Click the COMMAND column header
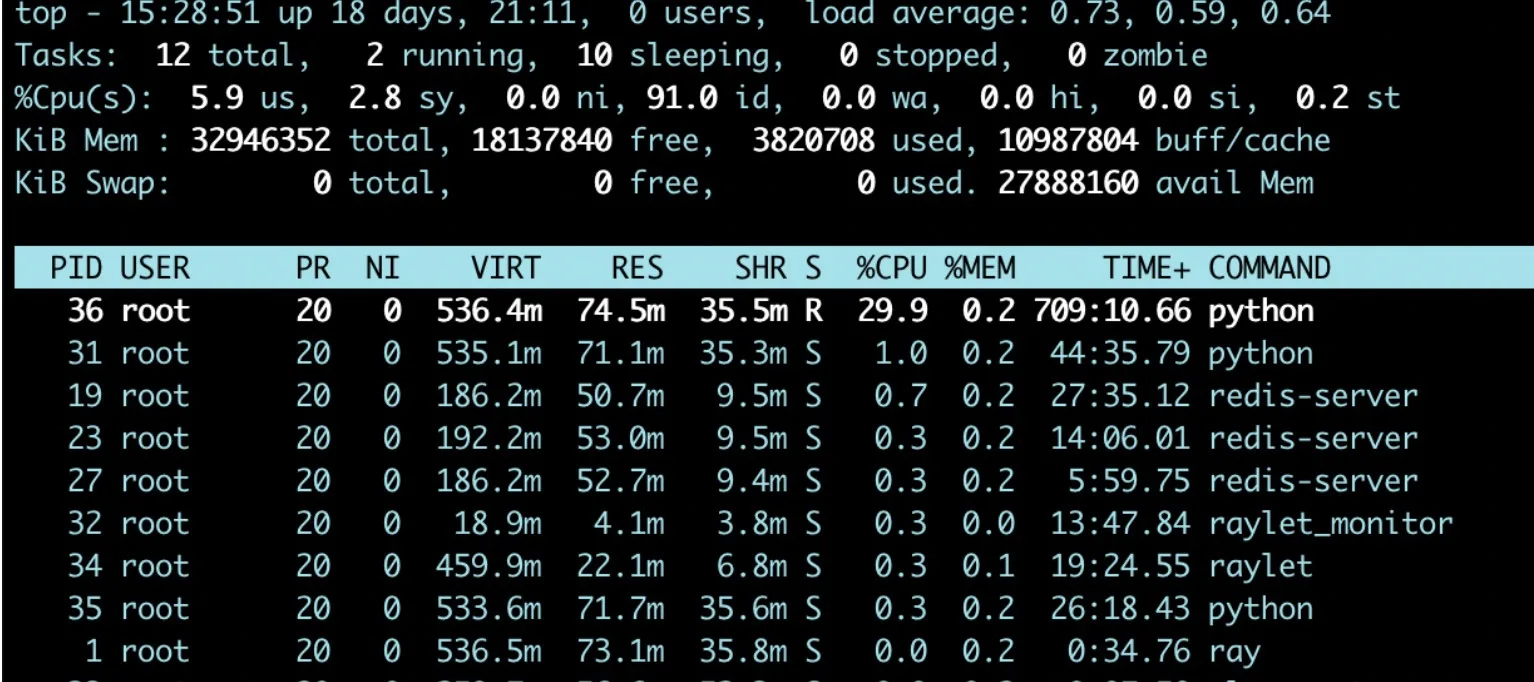1534x682 pixels. [1269, 268]
